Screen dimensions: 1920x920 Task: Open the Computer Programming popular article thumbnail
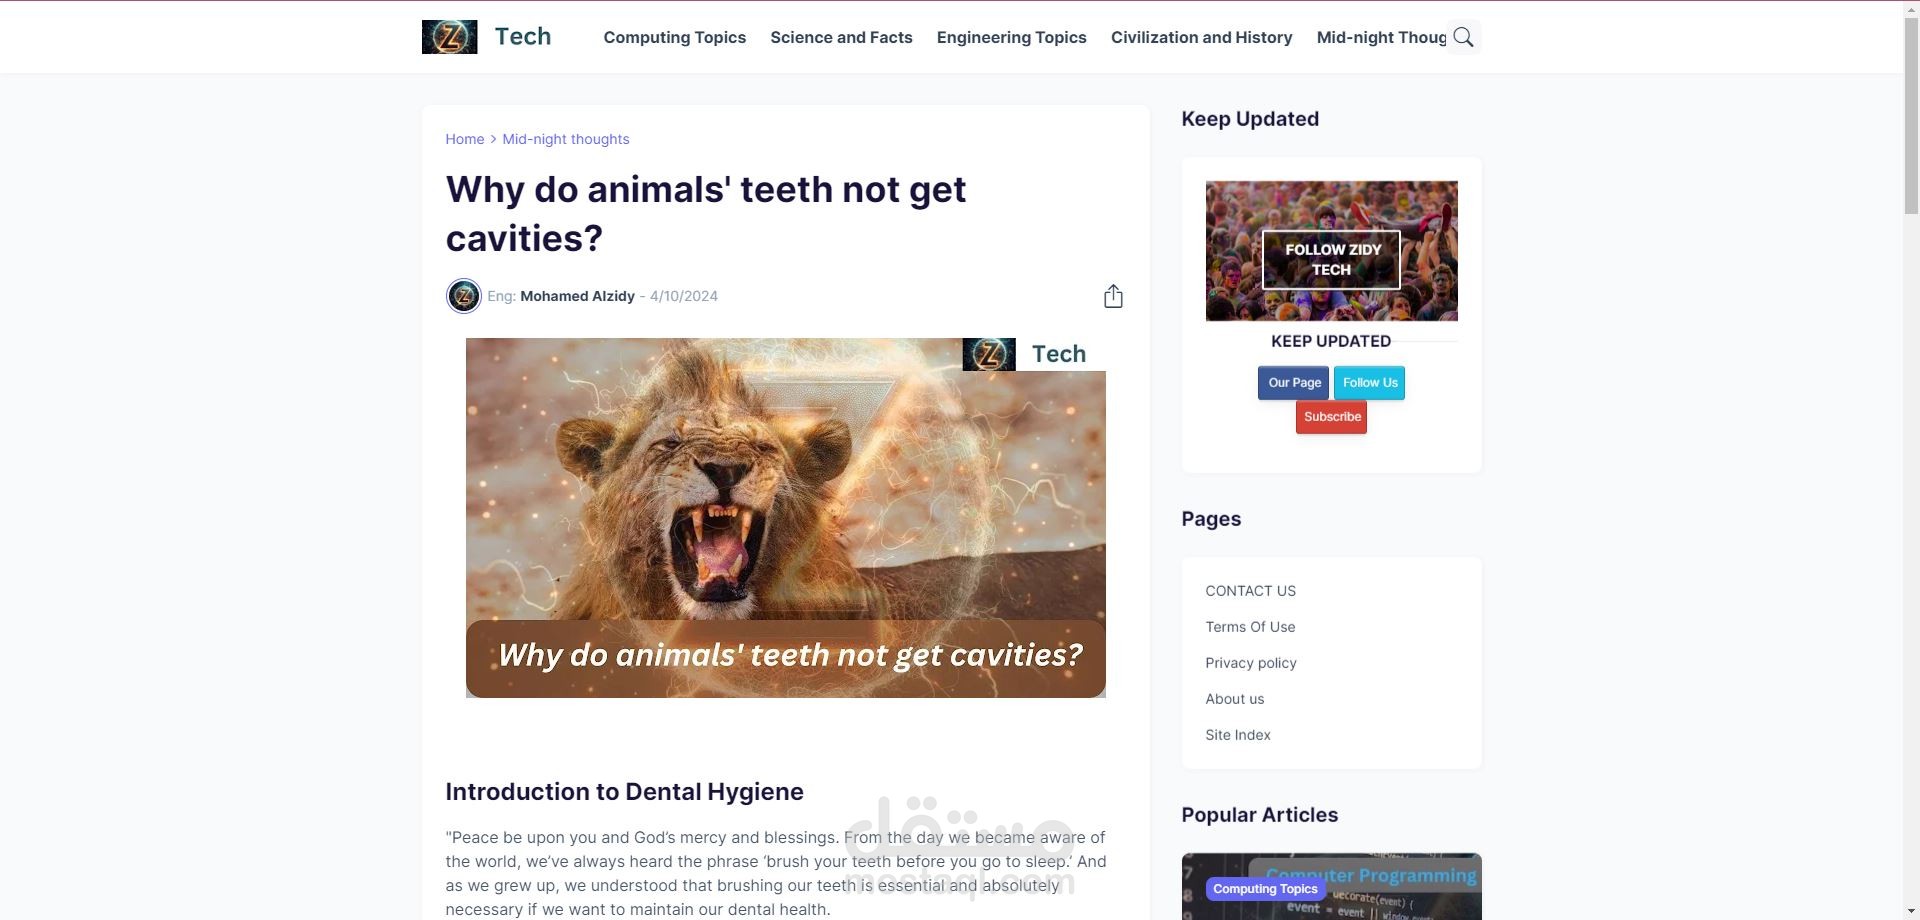1331,886
